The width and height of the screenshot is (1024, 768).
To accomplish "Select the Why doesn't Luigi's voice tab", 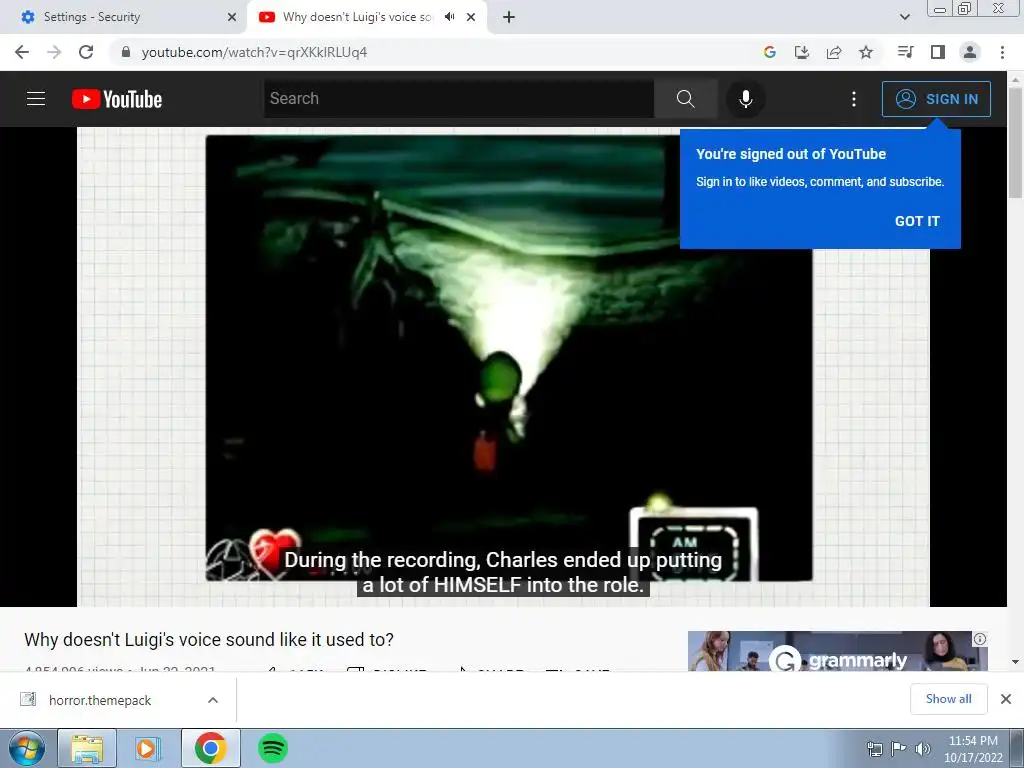I will tap(358, 17).
